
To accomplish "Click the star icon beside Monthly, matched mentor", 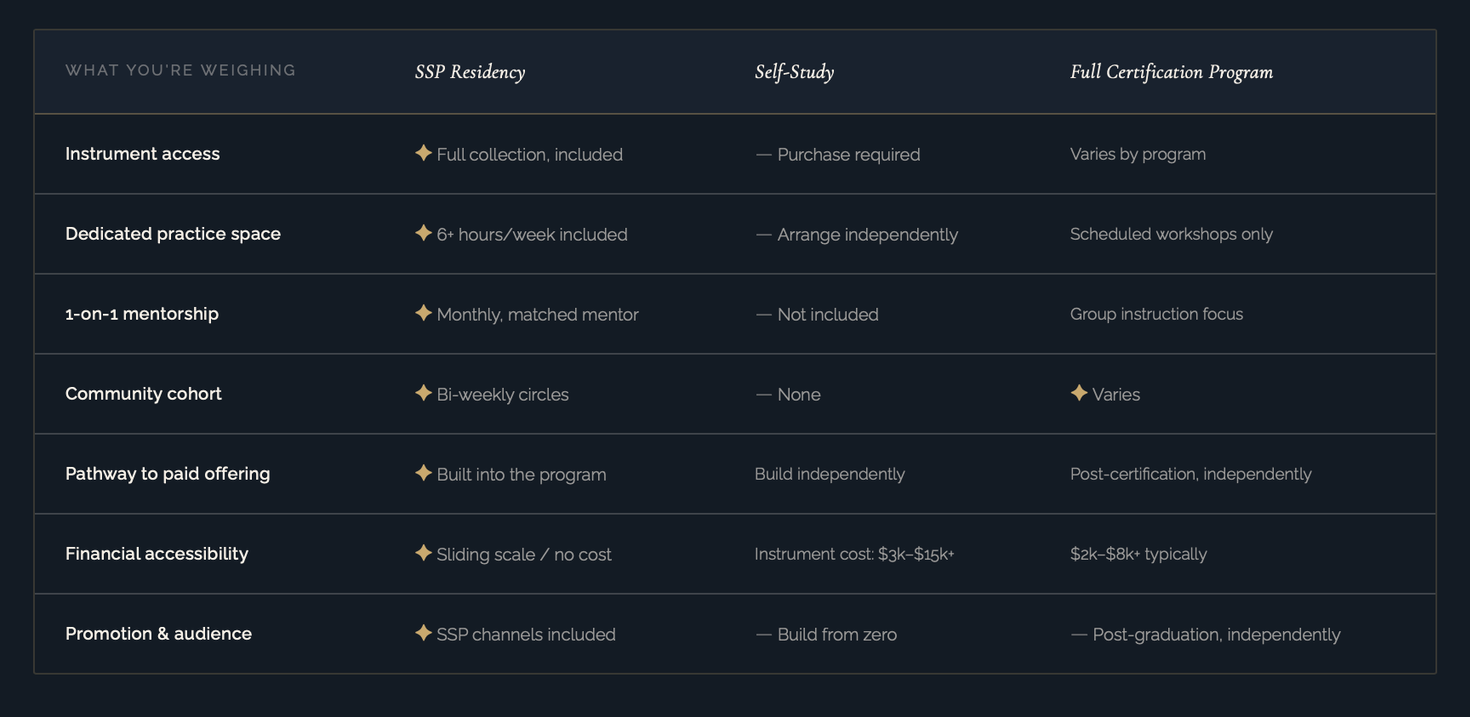I will [423, 313].
